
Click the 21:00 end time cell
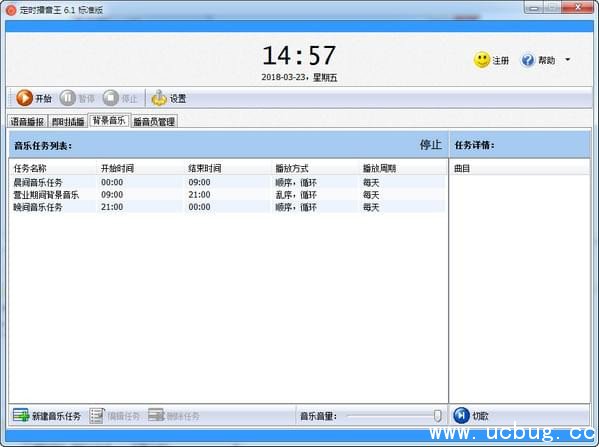point(199,195)
